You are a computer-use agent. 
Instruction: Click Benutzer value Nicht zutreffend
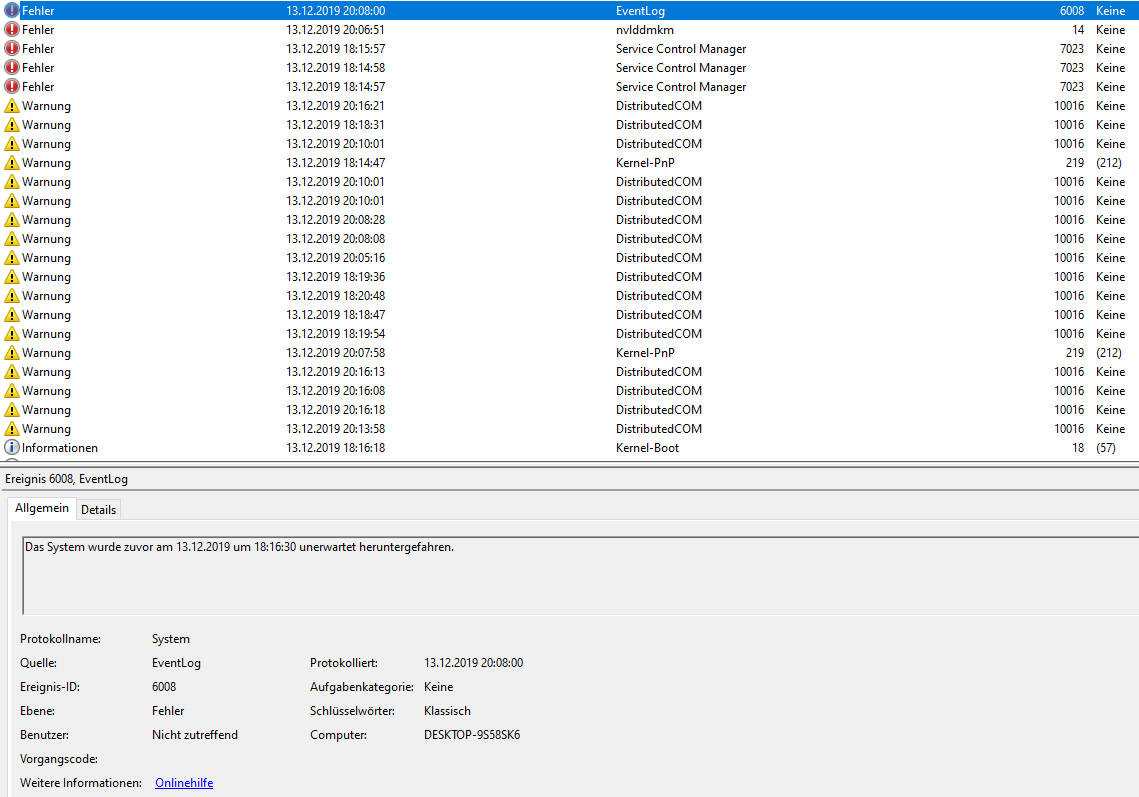coord(195,735)
